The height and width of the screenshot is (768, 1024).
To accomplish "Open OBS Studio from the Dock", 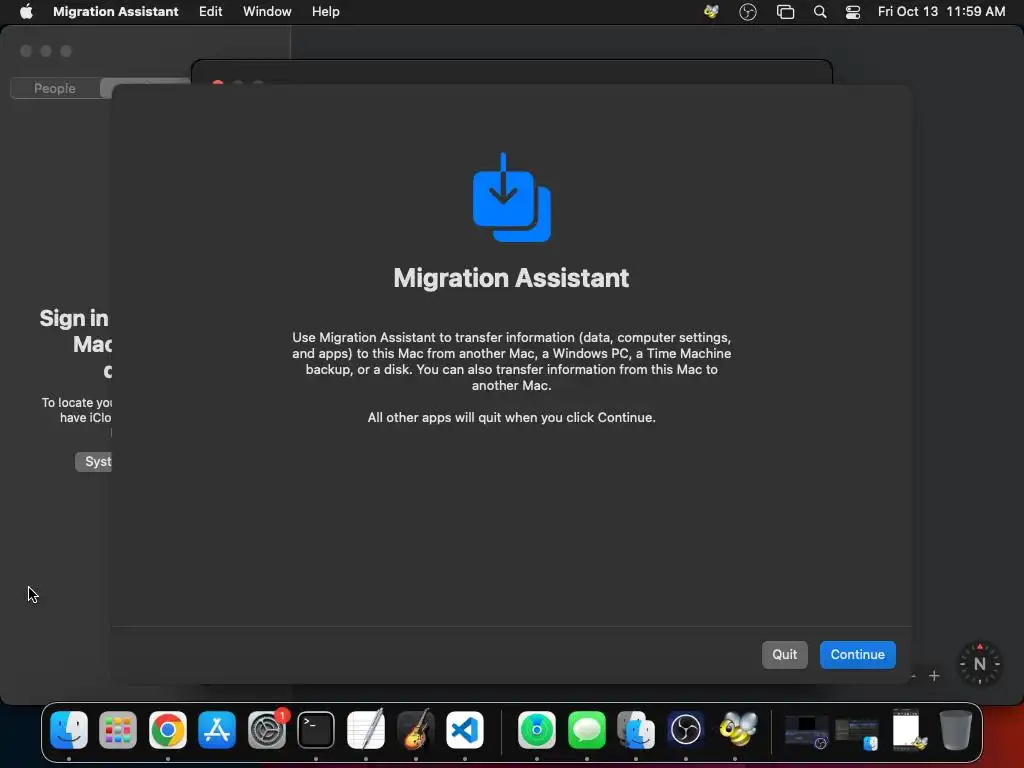I will tap(686, 729).
